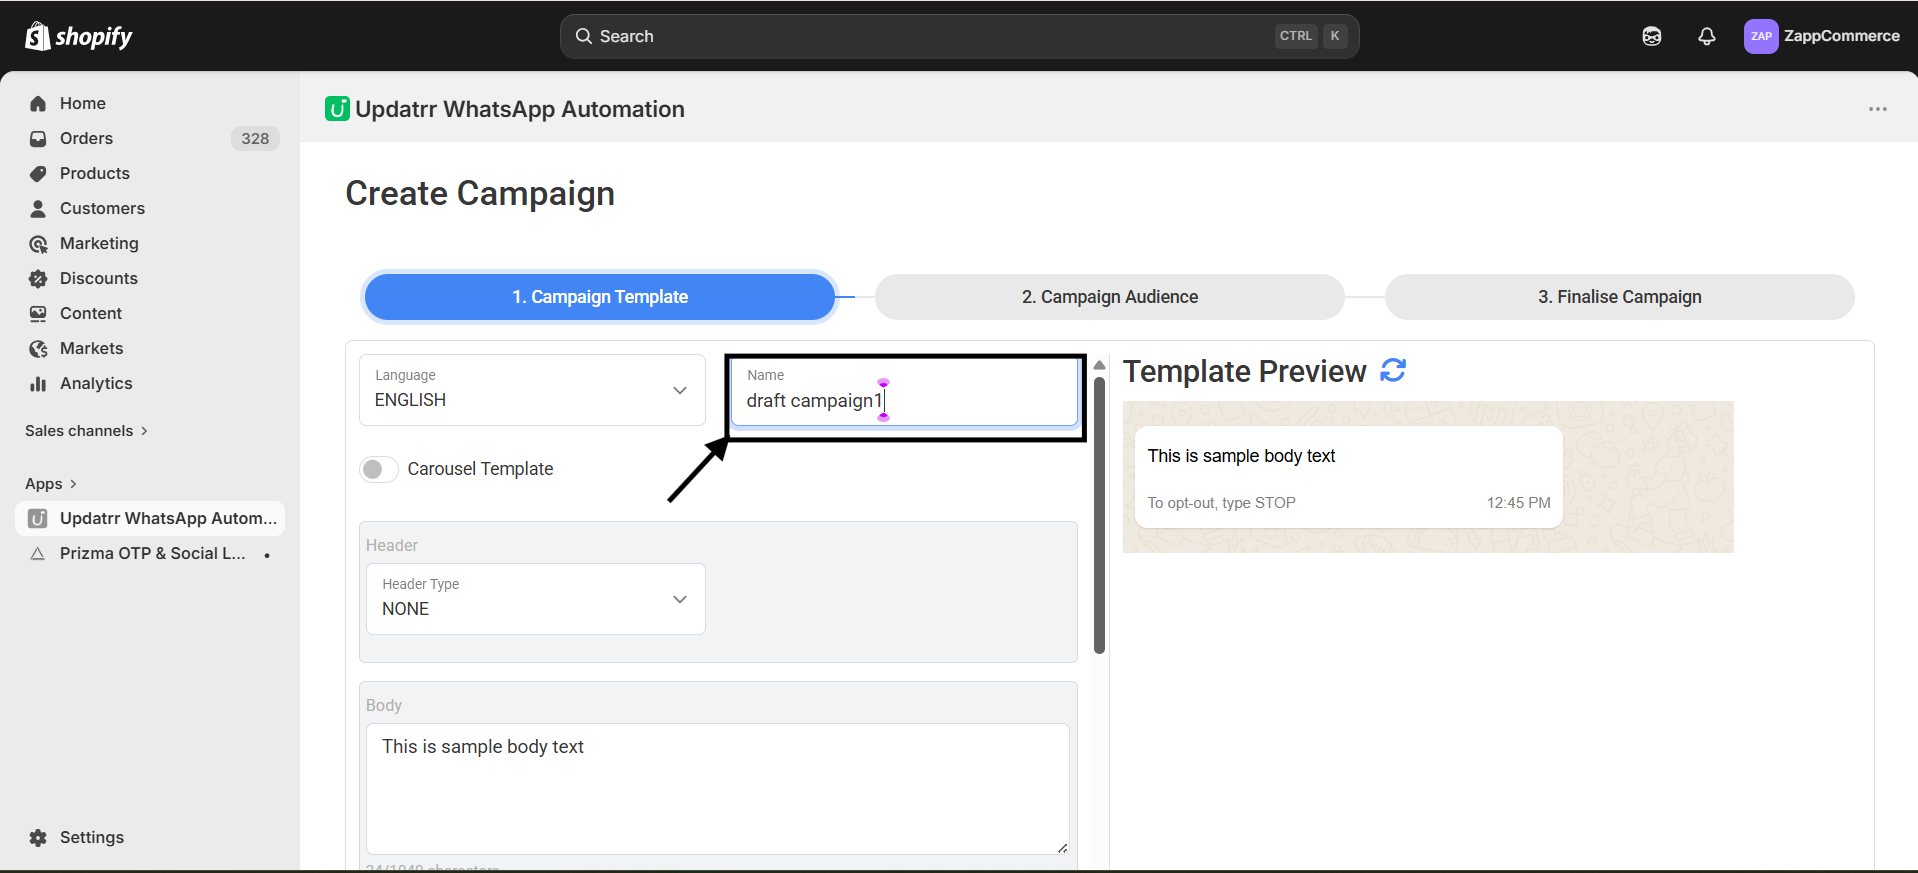Open Settings in the sidebar
Screen dimensions: 1918x873
pos(91,837)
